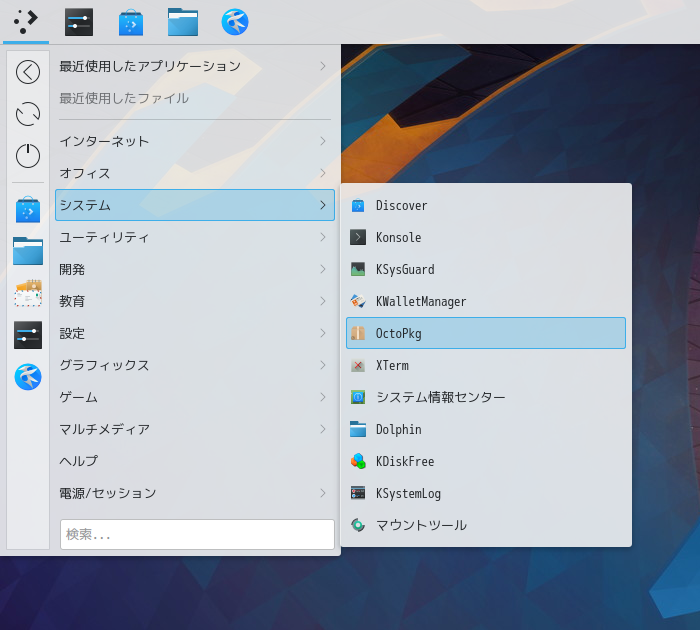Click the KDiskFree icon
This screenshot has height=630, width=700.
(x=358, y=461)
